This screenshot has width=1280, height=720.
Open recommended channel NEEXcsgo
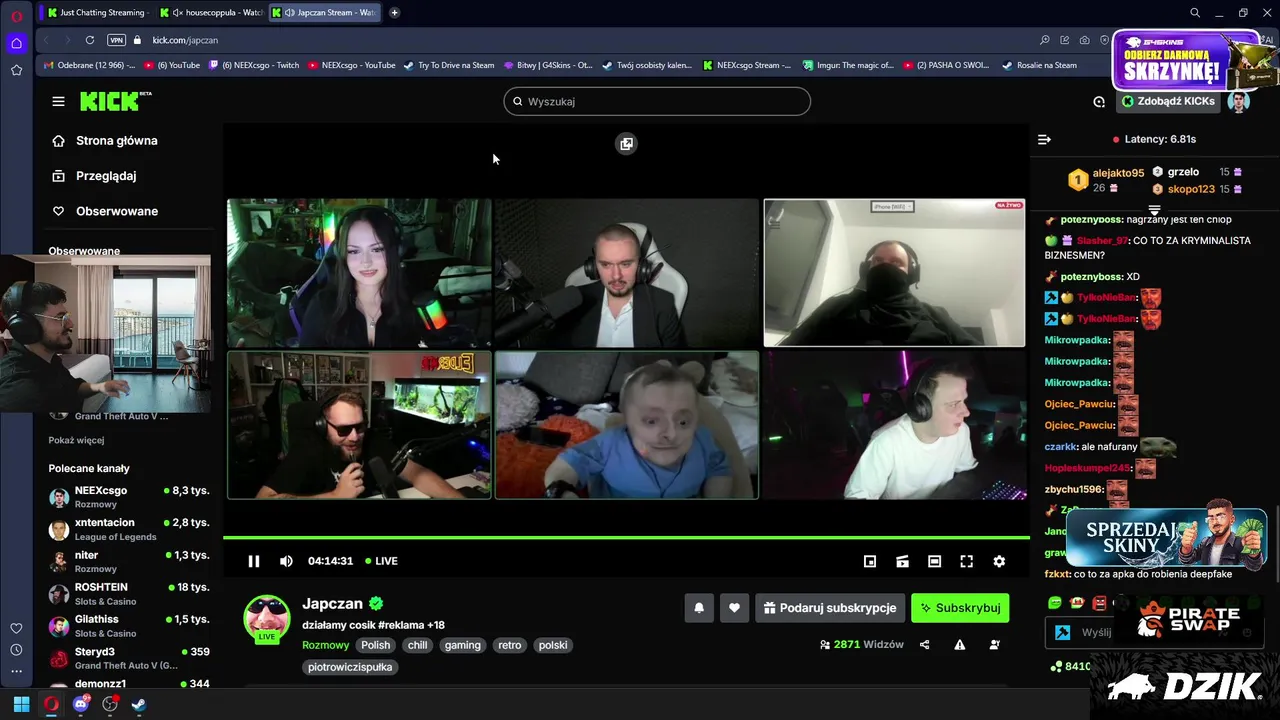point(129,497)
